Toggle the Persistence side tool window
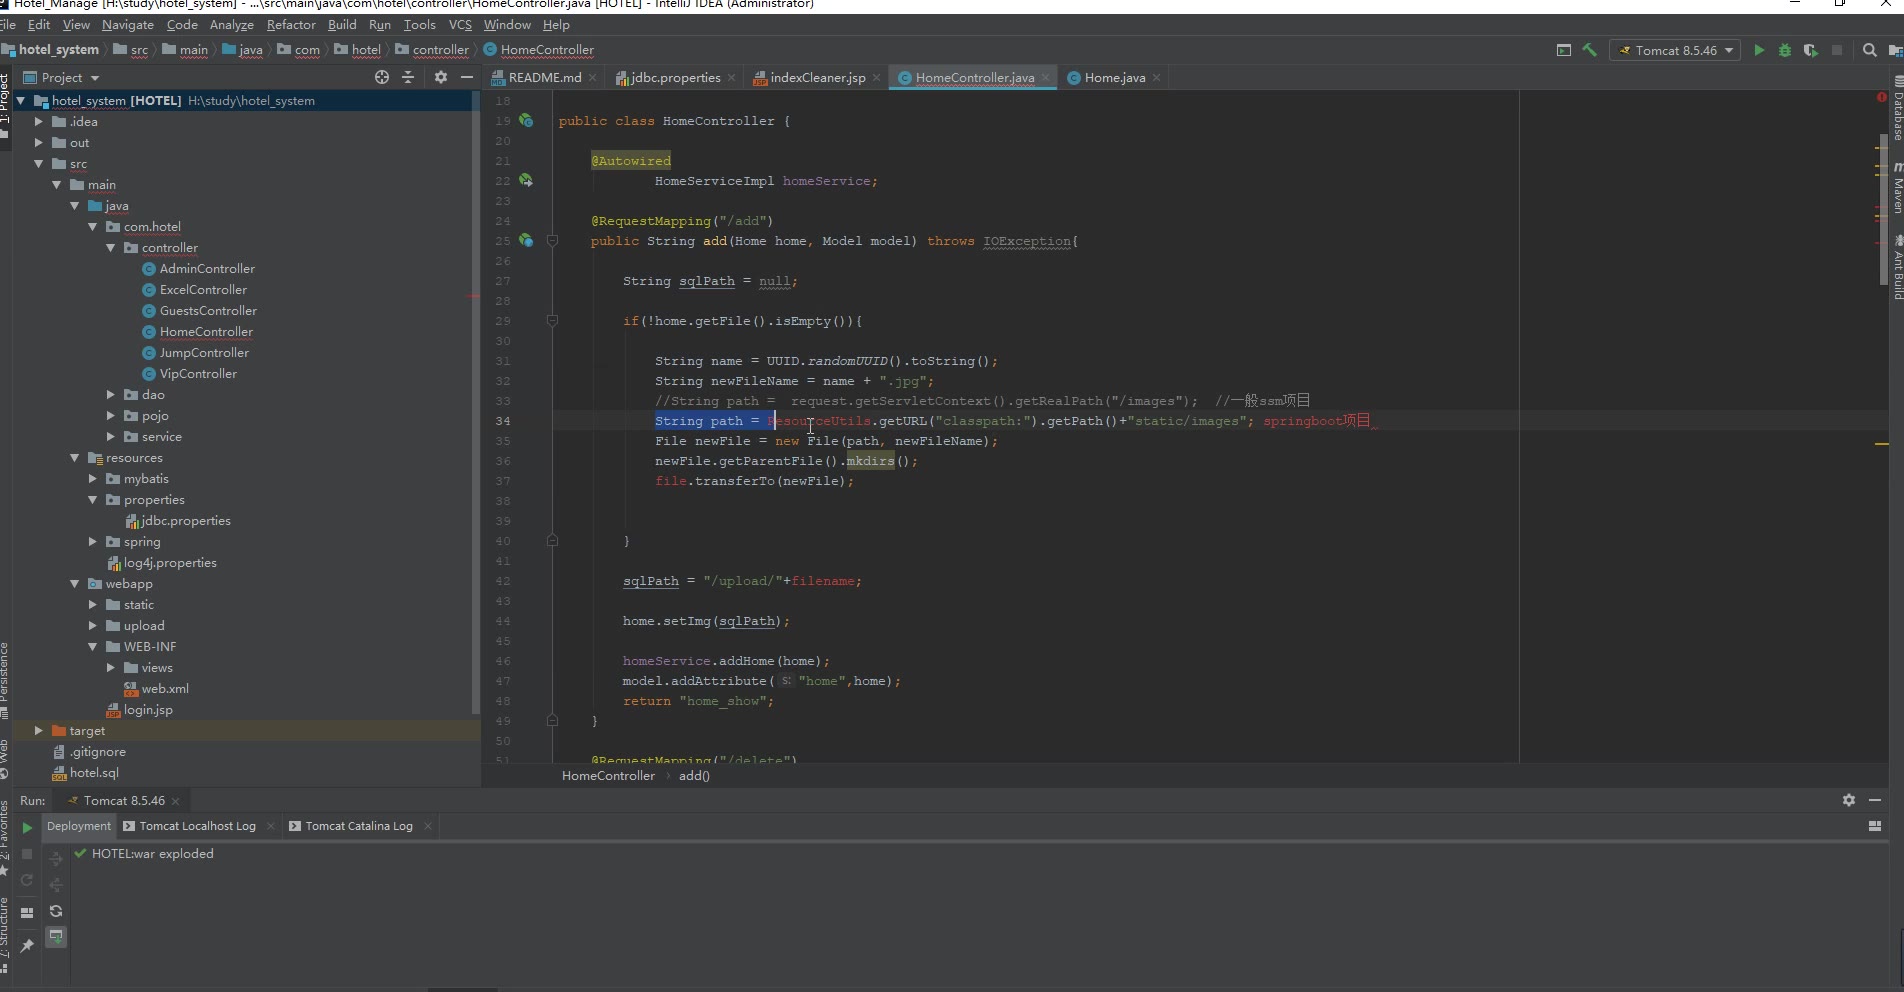The height and width of the screenshot is (992, 1904). [x=5, y=680]
